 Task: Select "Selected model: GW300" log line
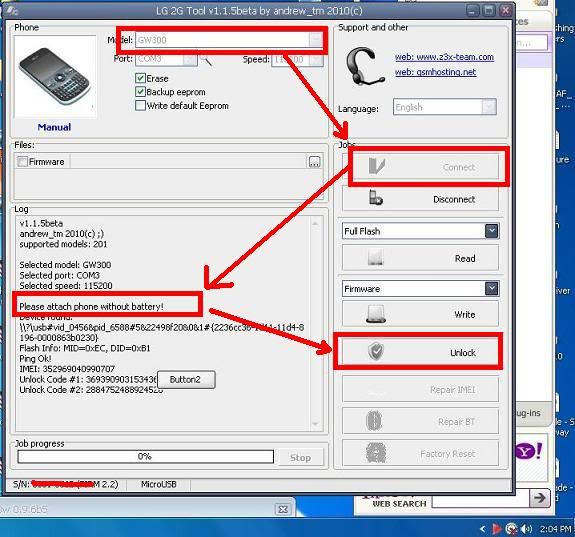[65, 265]
